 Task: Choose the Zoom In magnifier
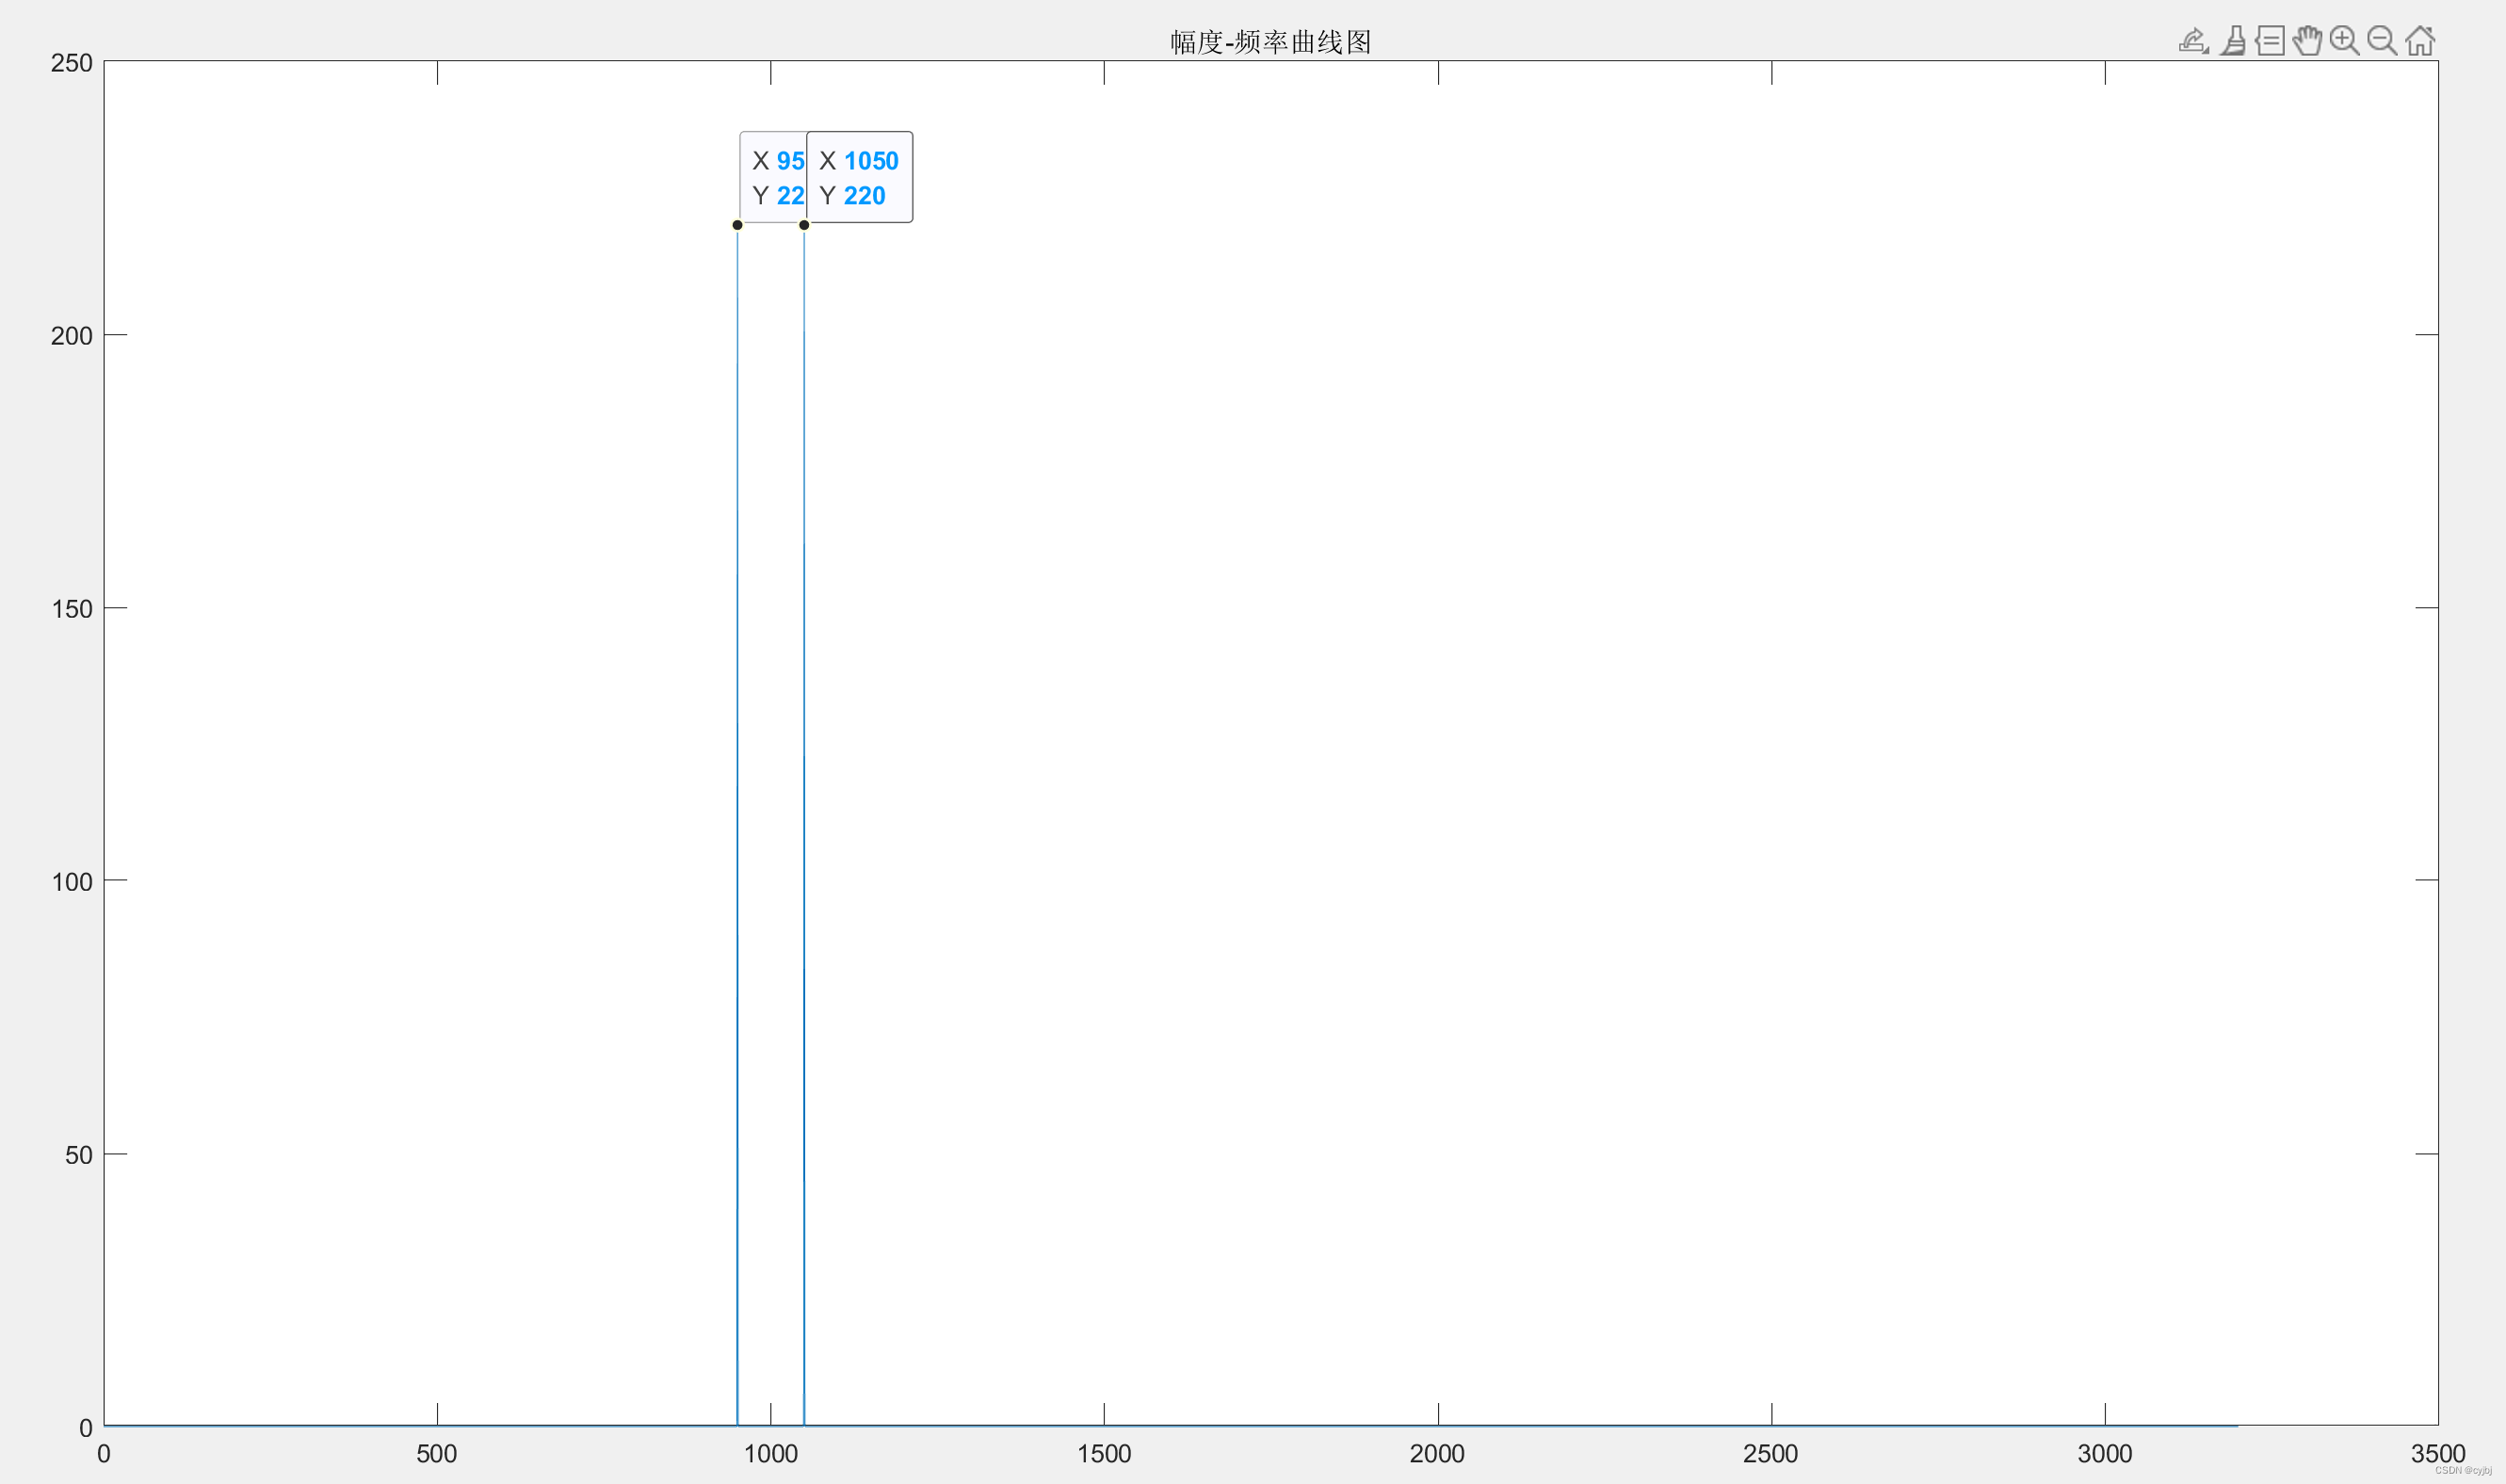(2344, 41)
